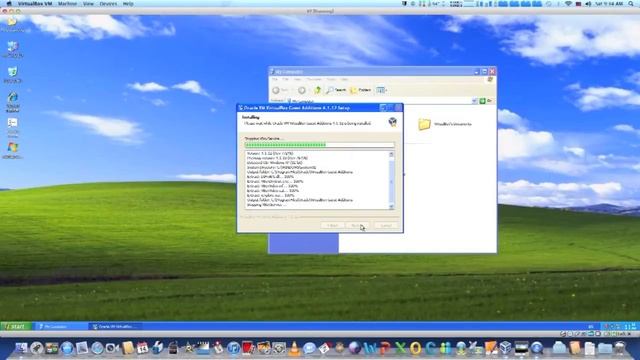Open Microsoft Outlook in the Dock

coord(416,348)
